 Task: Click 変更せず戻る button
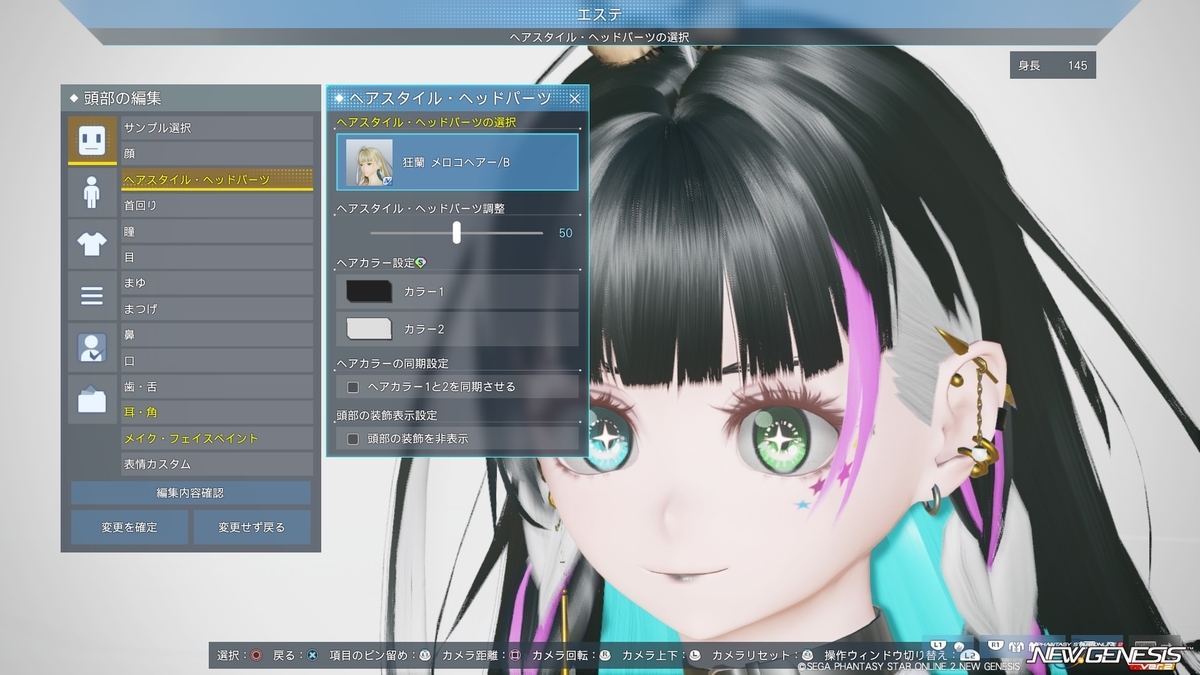point(252,527)
